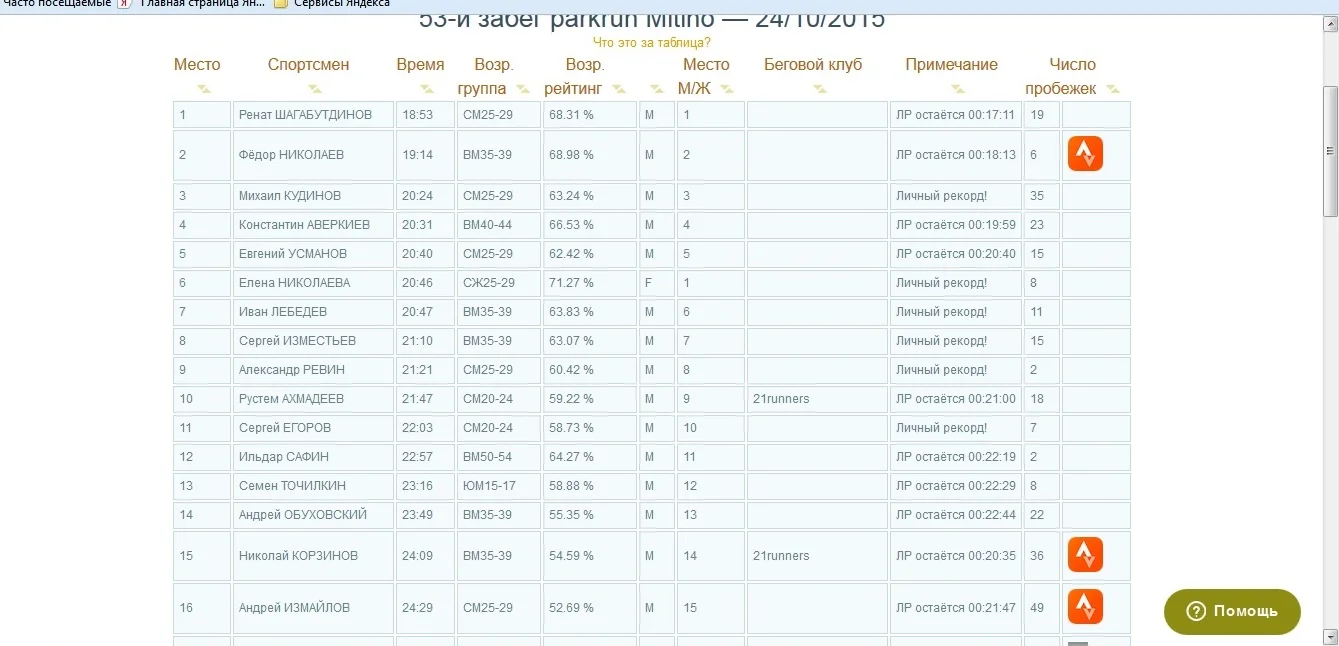Click the Спортсмен column header
This screenshot has width=1339, height=646.
309,64
